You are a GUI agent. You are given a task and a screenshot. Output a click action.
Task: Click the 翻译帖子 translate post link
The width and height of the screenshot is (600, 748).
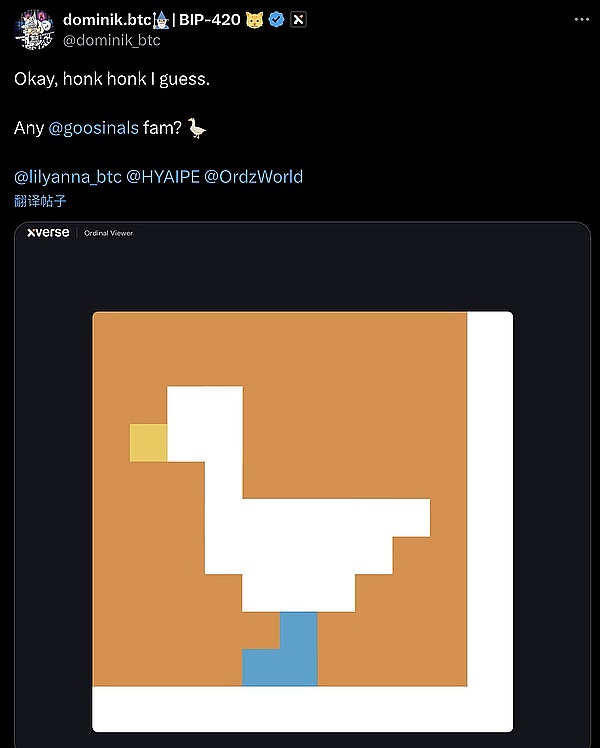coord(40,201)
